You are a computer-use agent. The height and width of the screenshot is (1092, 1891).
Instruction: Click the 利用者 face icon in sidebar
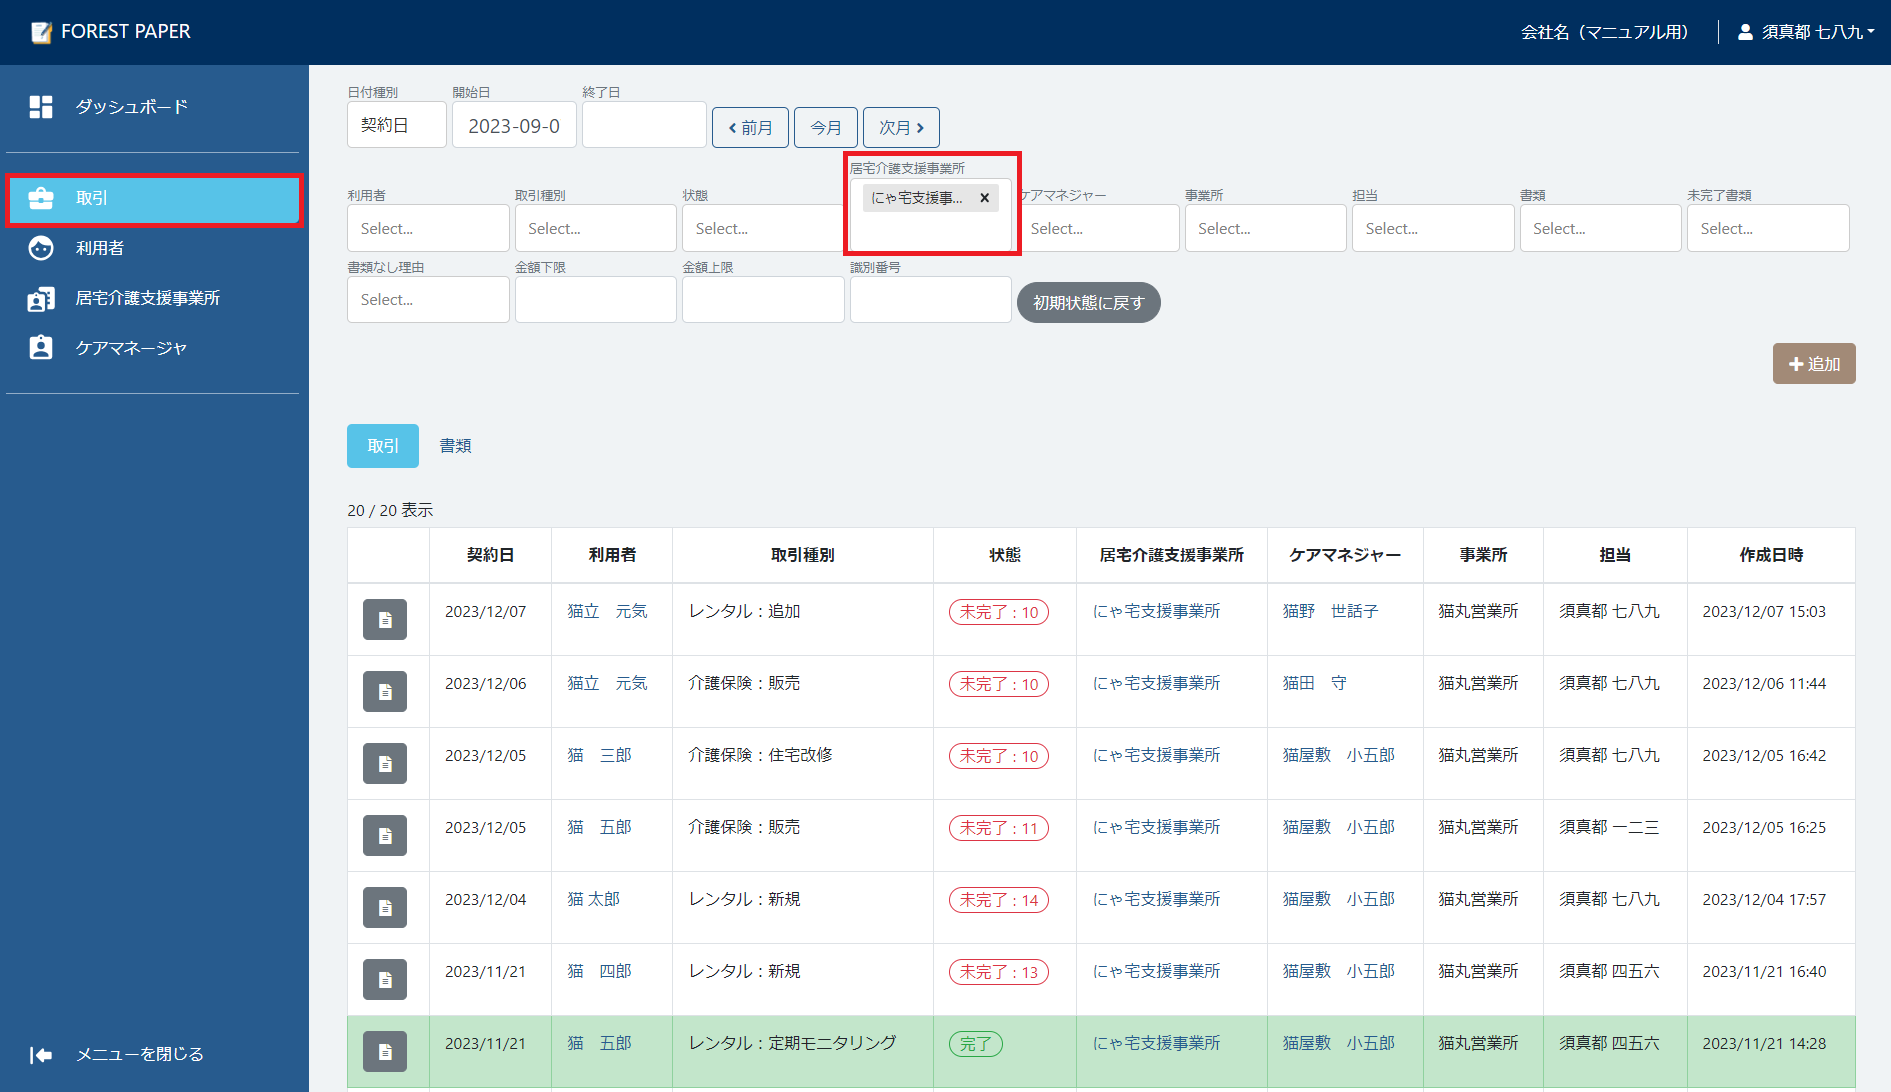(41, 248)
